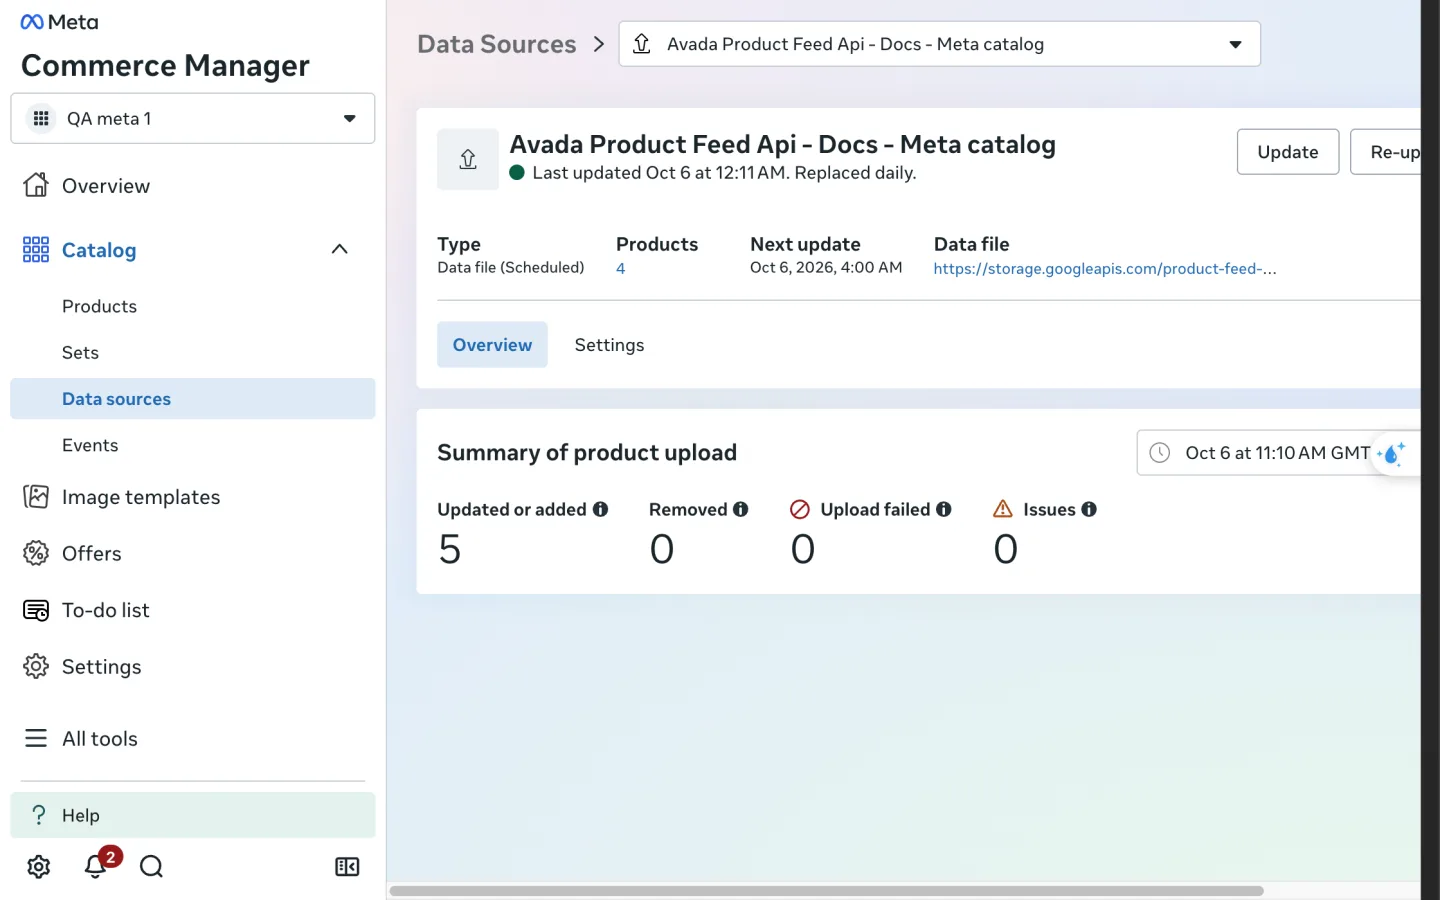This screenshot has width=1440, height=900.
Task: Click the Last updated Oct 6 status text
Action: tap(724, 172)
